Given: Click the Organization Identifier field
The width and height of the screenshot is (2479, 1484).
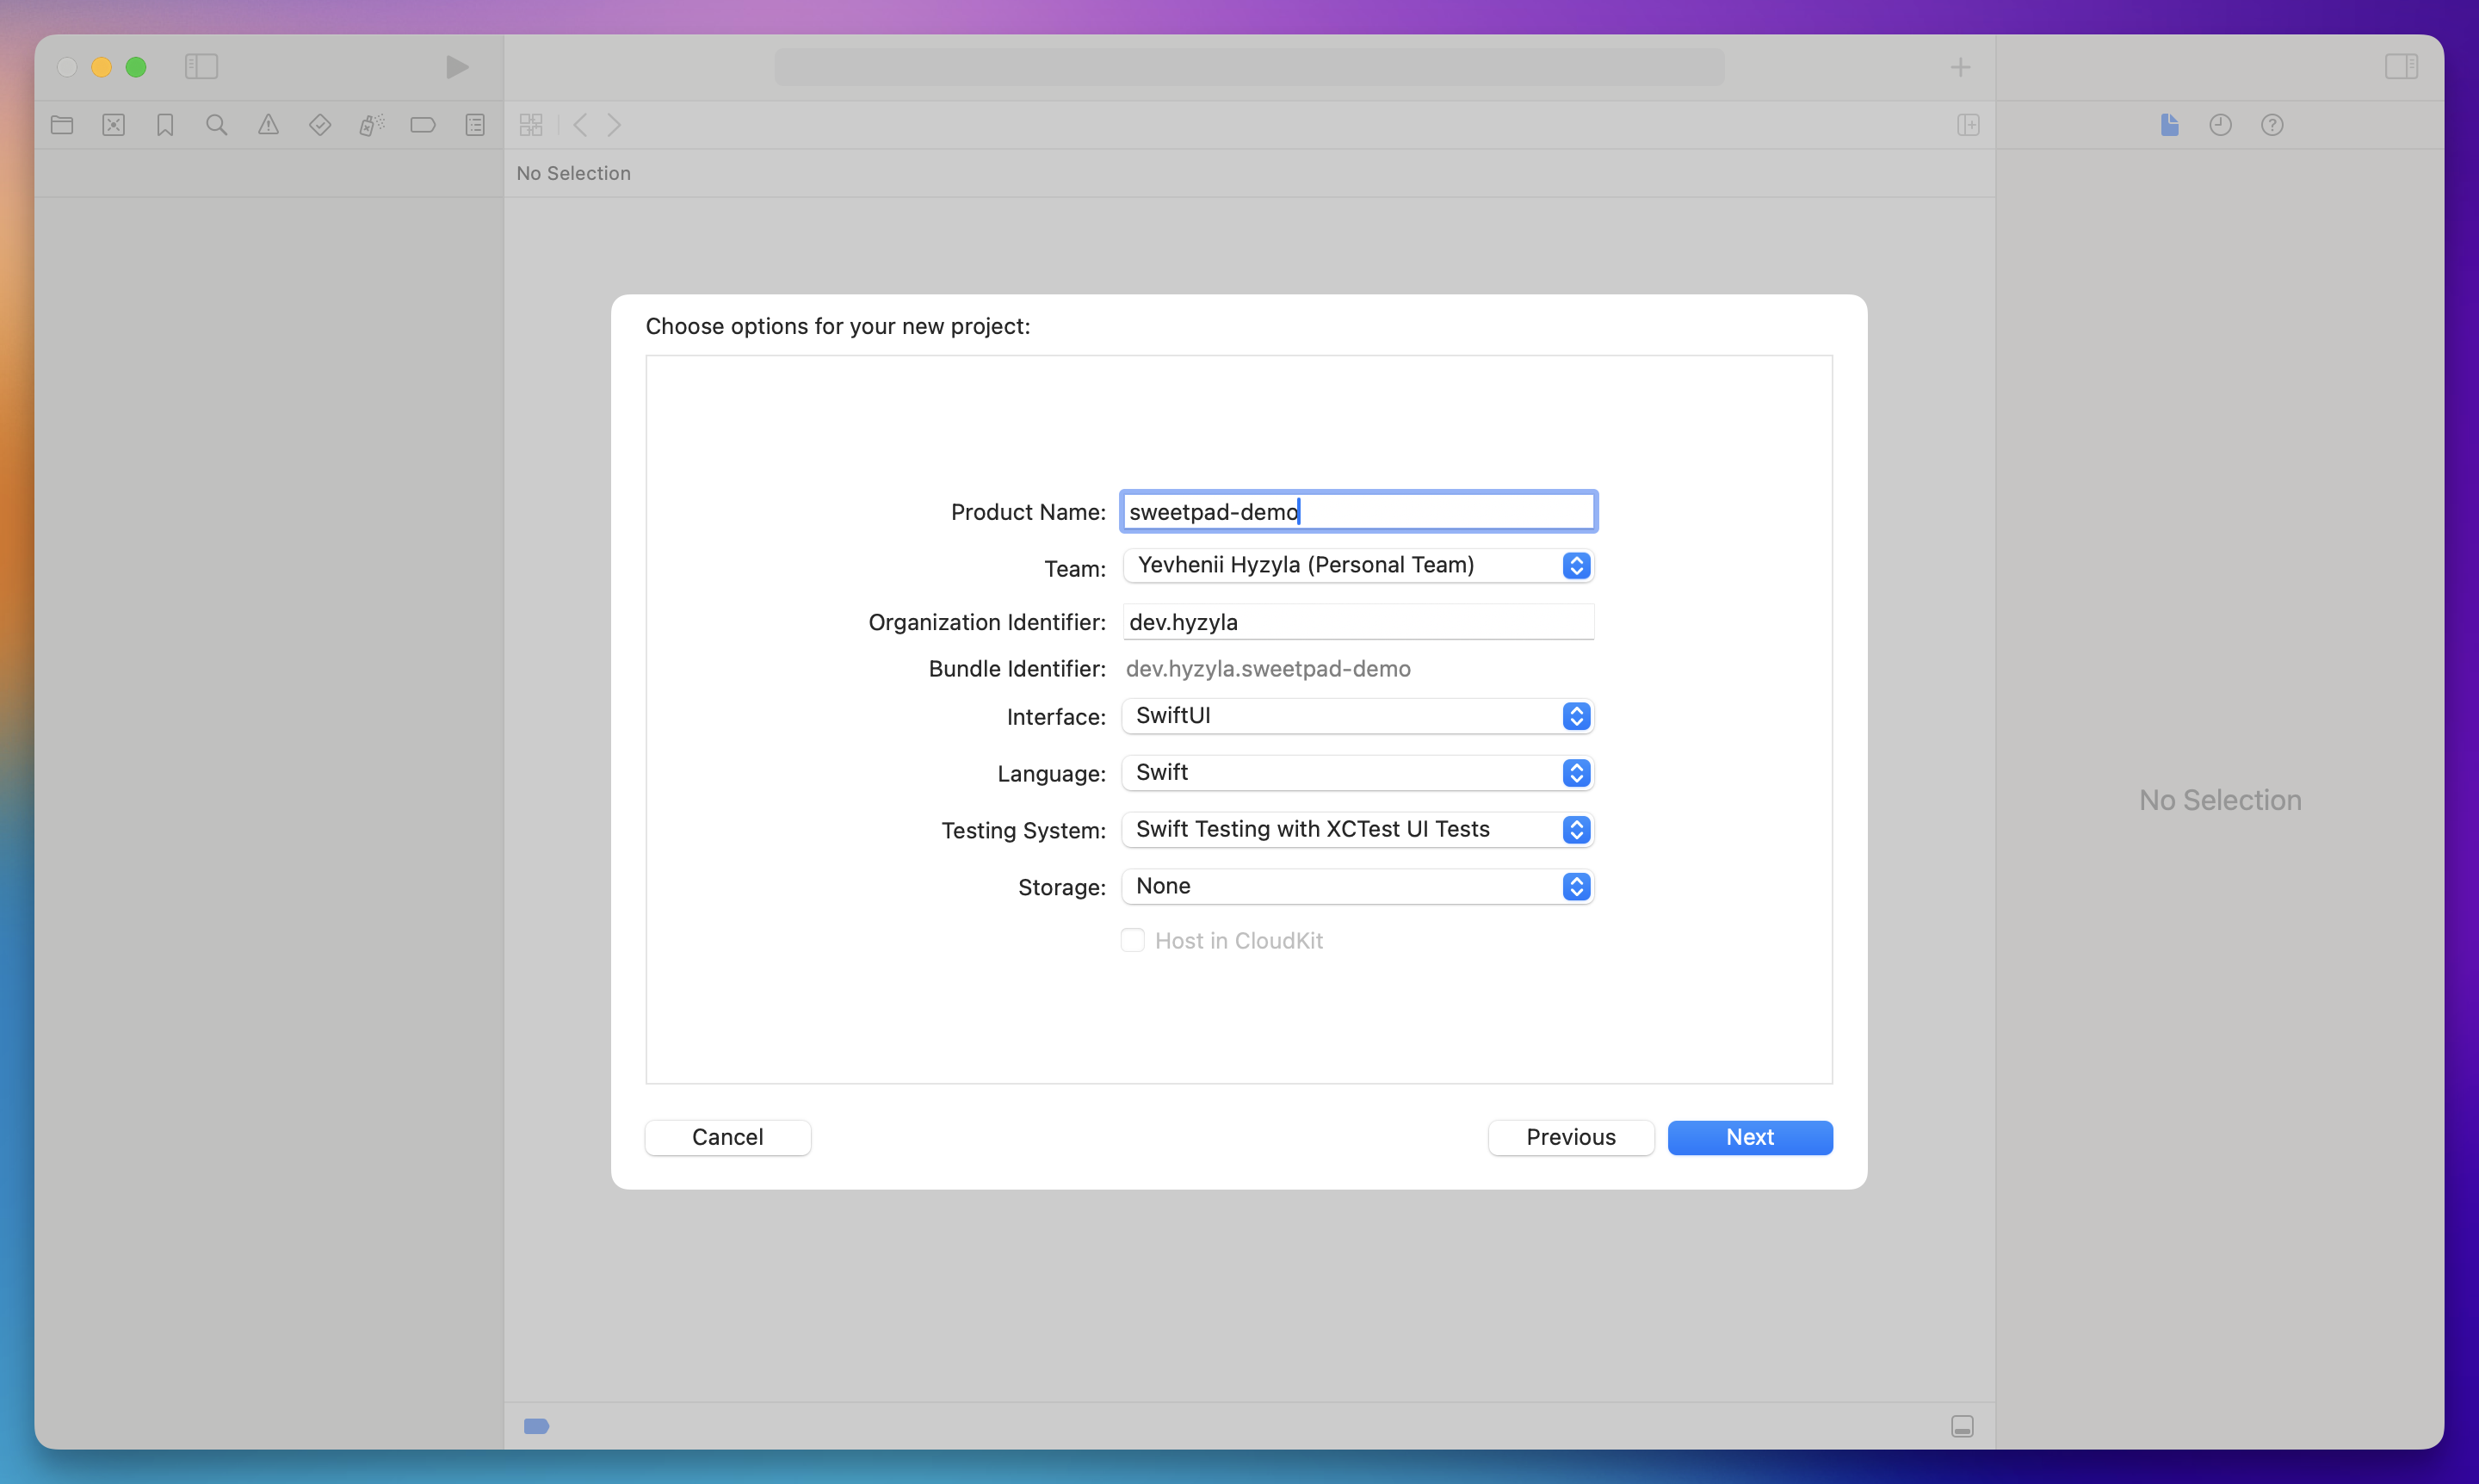Looking at the screenshot, I should (x=1356, y=621).
